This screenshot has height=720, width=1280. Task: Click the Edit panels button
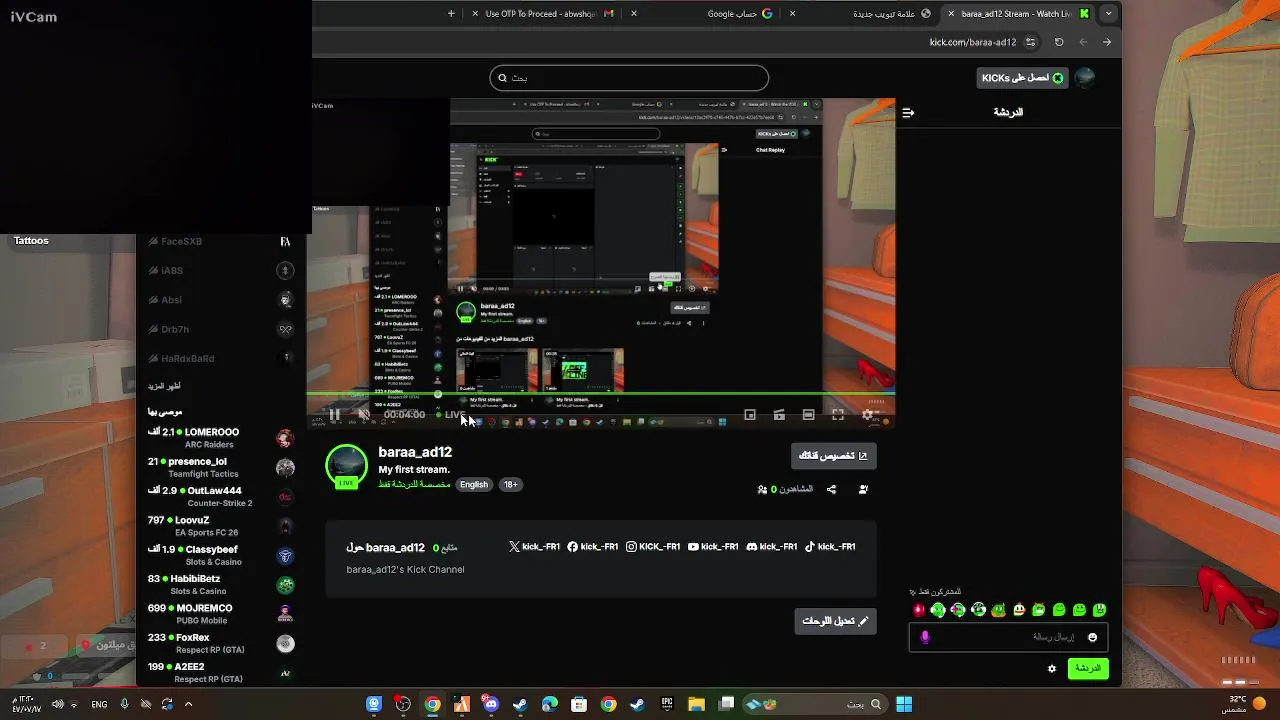pos(835,621)
